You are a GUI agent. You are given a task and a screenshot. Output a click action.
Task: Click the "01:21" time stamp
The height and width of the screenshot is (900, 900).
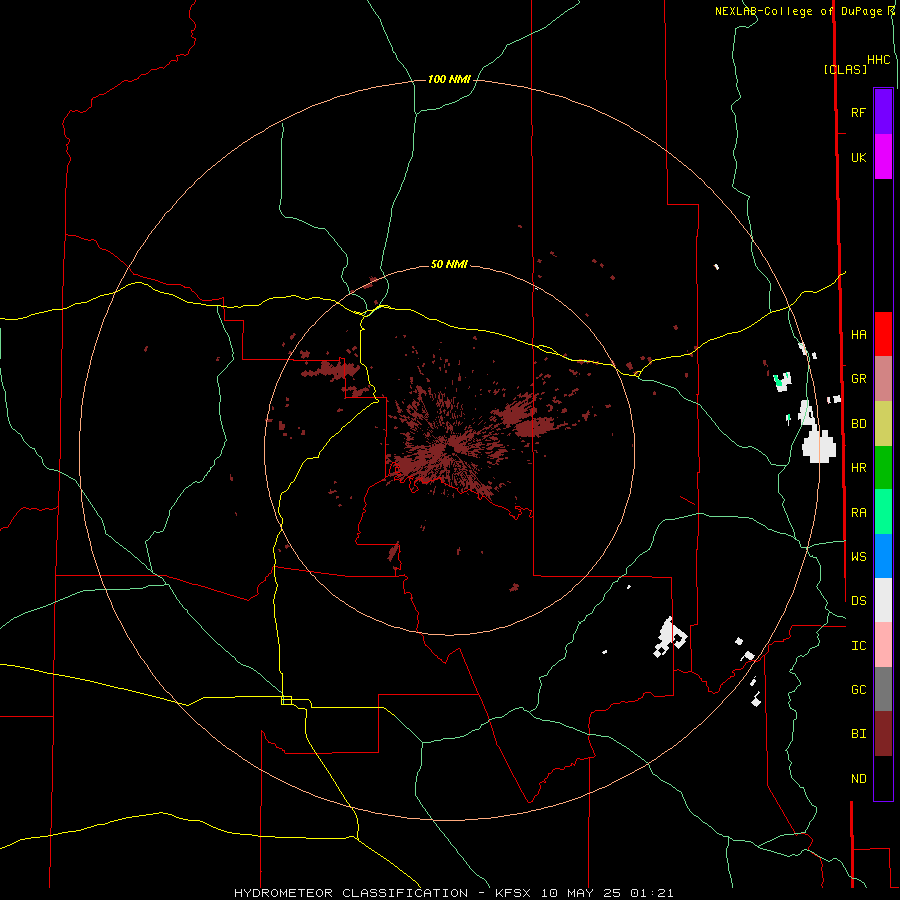point(651,893)
